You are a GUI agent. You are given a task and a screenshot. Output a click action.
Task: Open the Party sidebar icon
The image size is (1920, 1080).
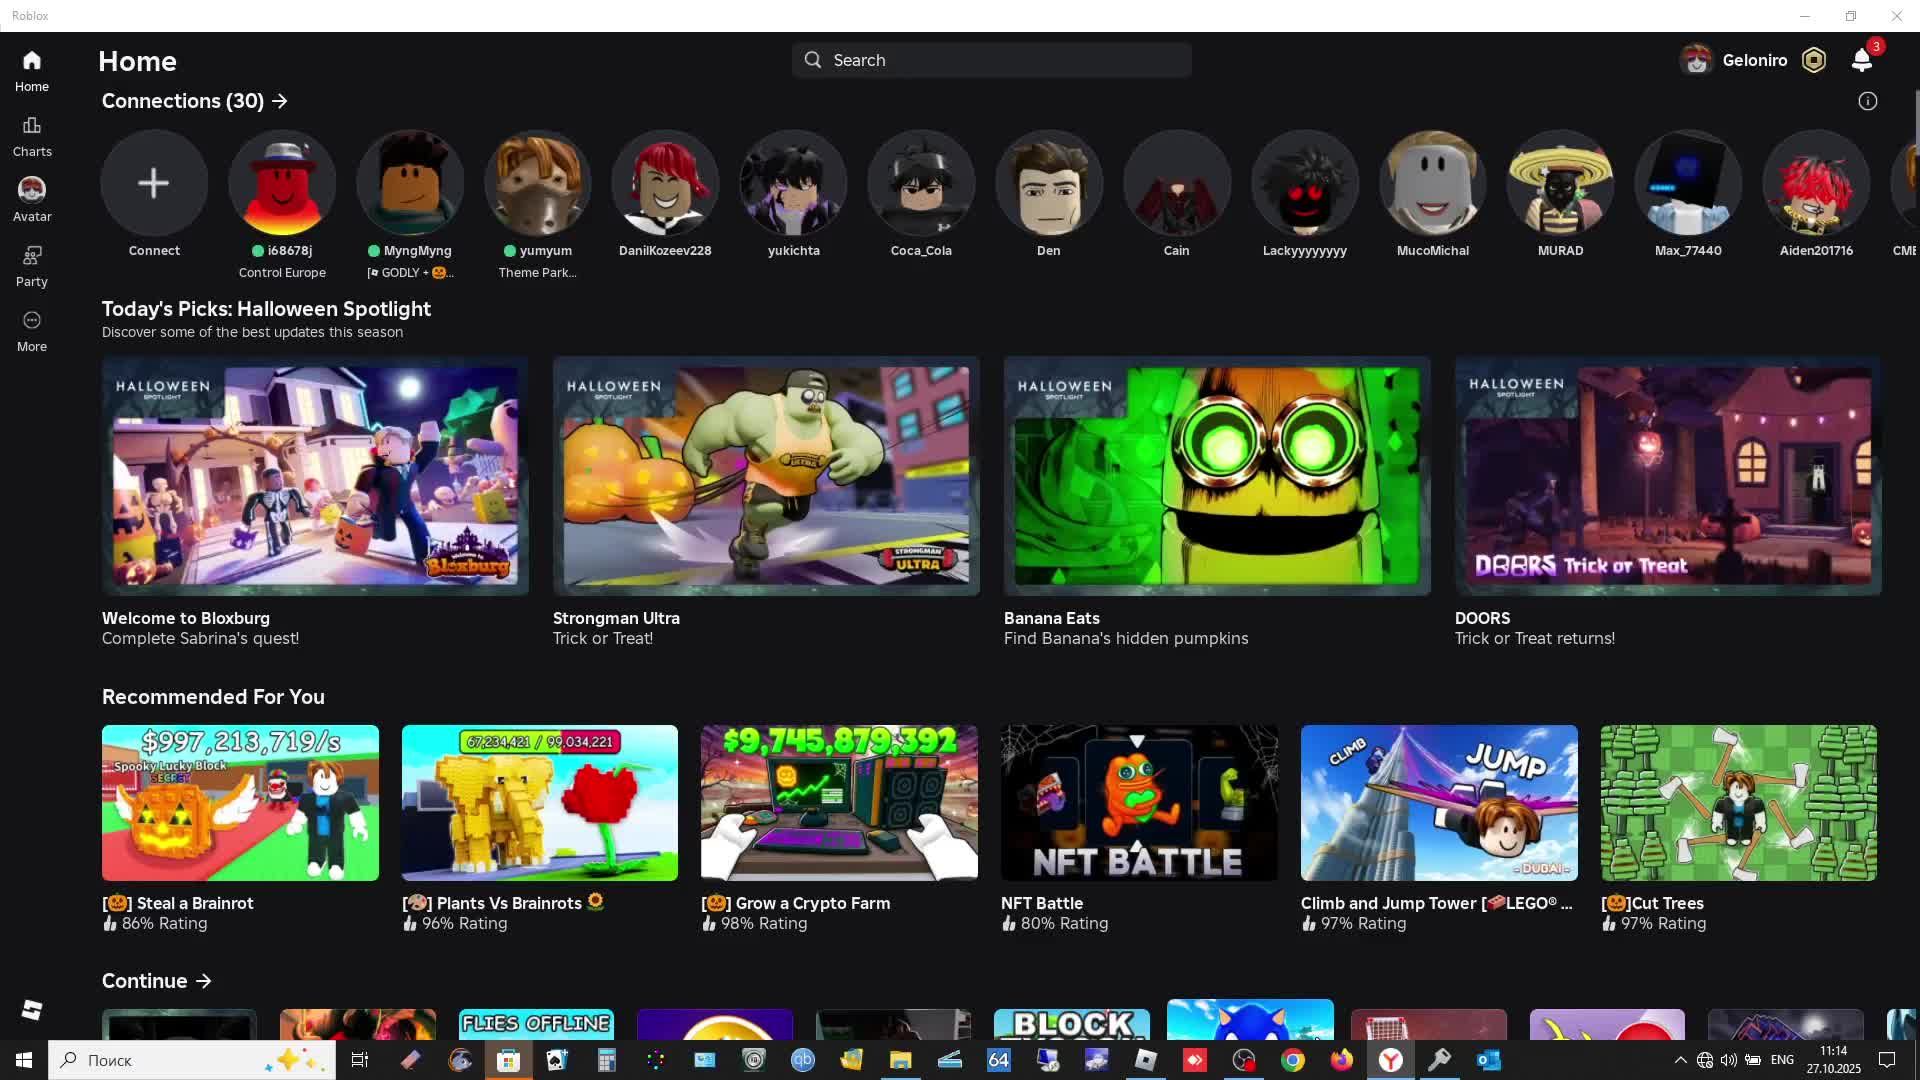(32, 266)
